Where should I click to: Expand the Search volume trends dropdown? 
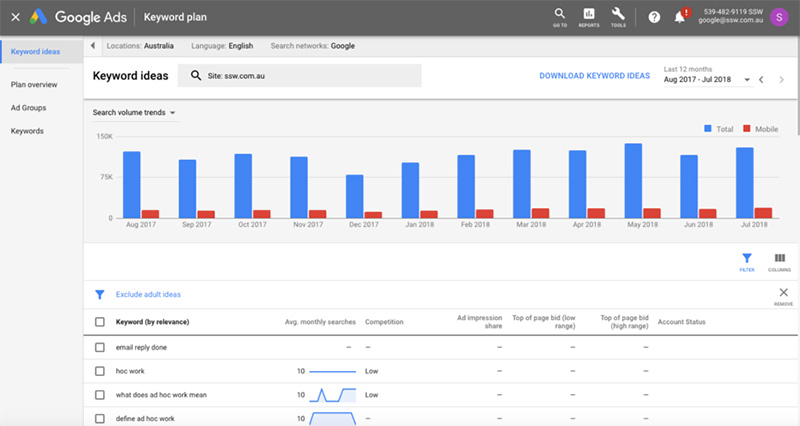[x=134, y=113]
